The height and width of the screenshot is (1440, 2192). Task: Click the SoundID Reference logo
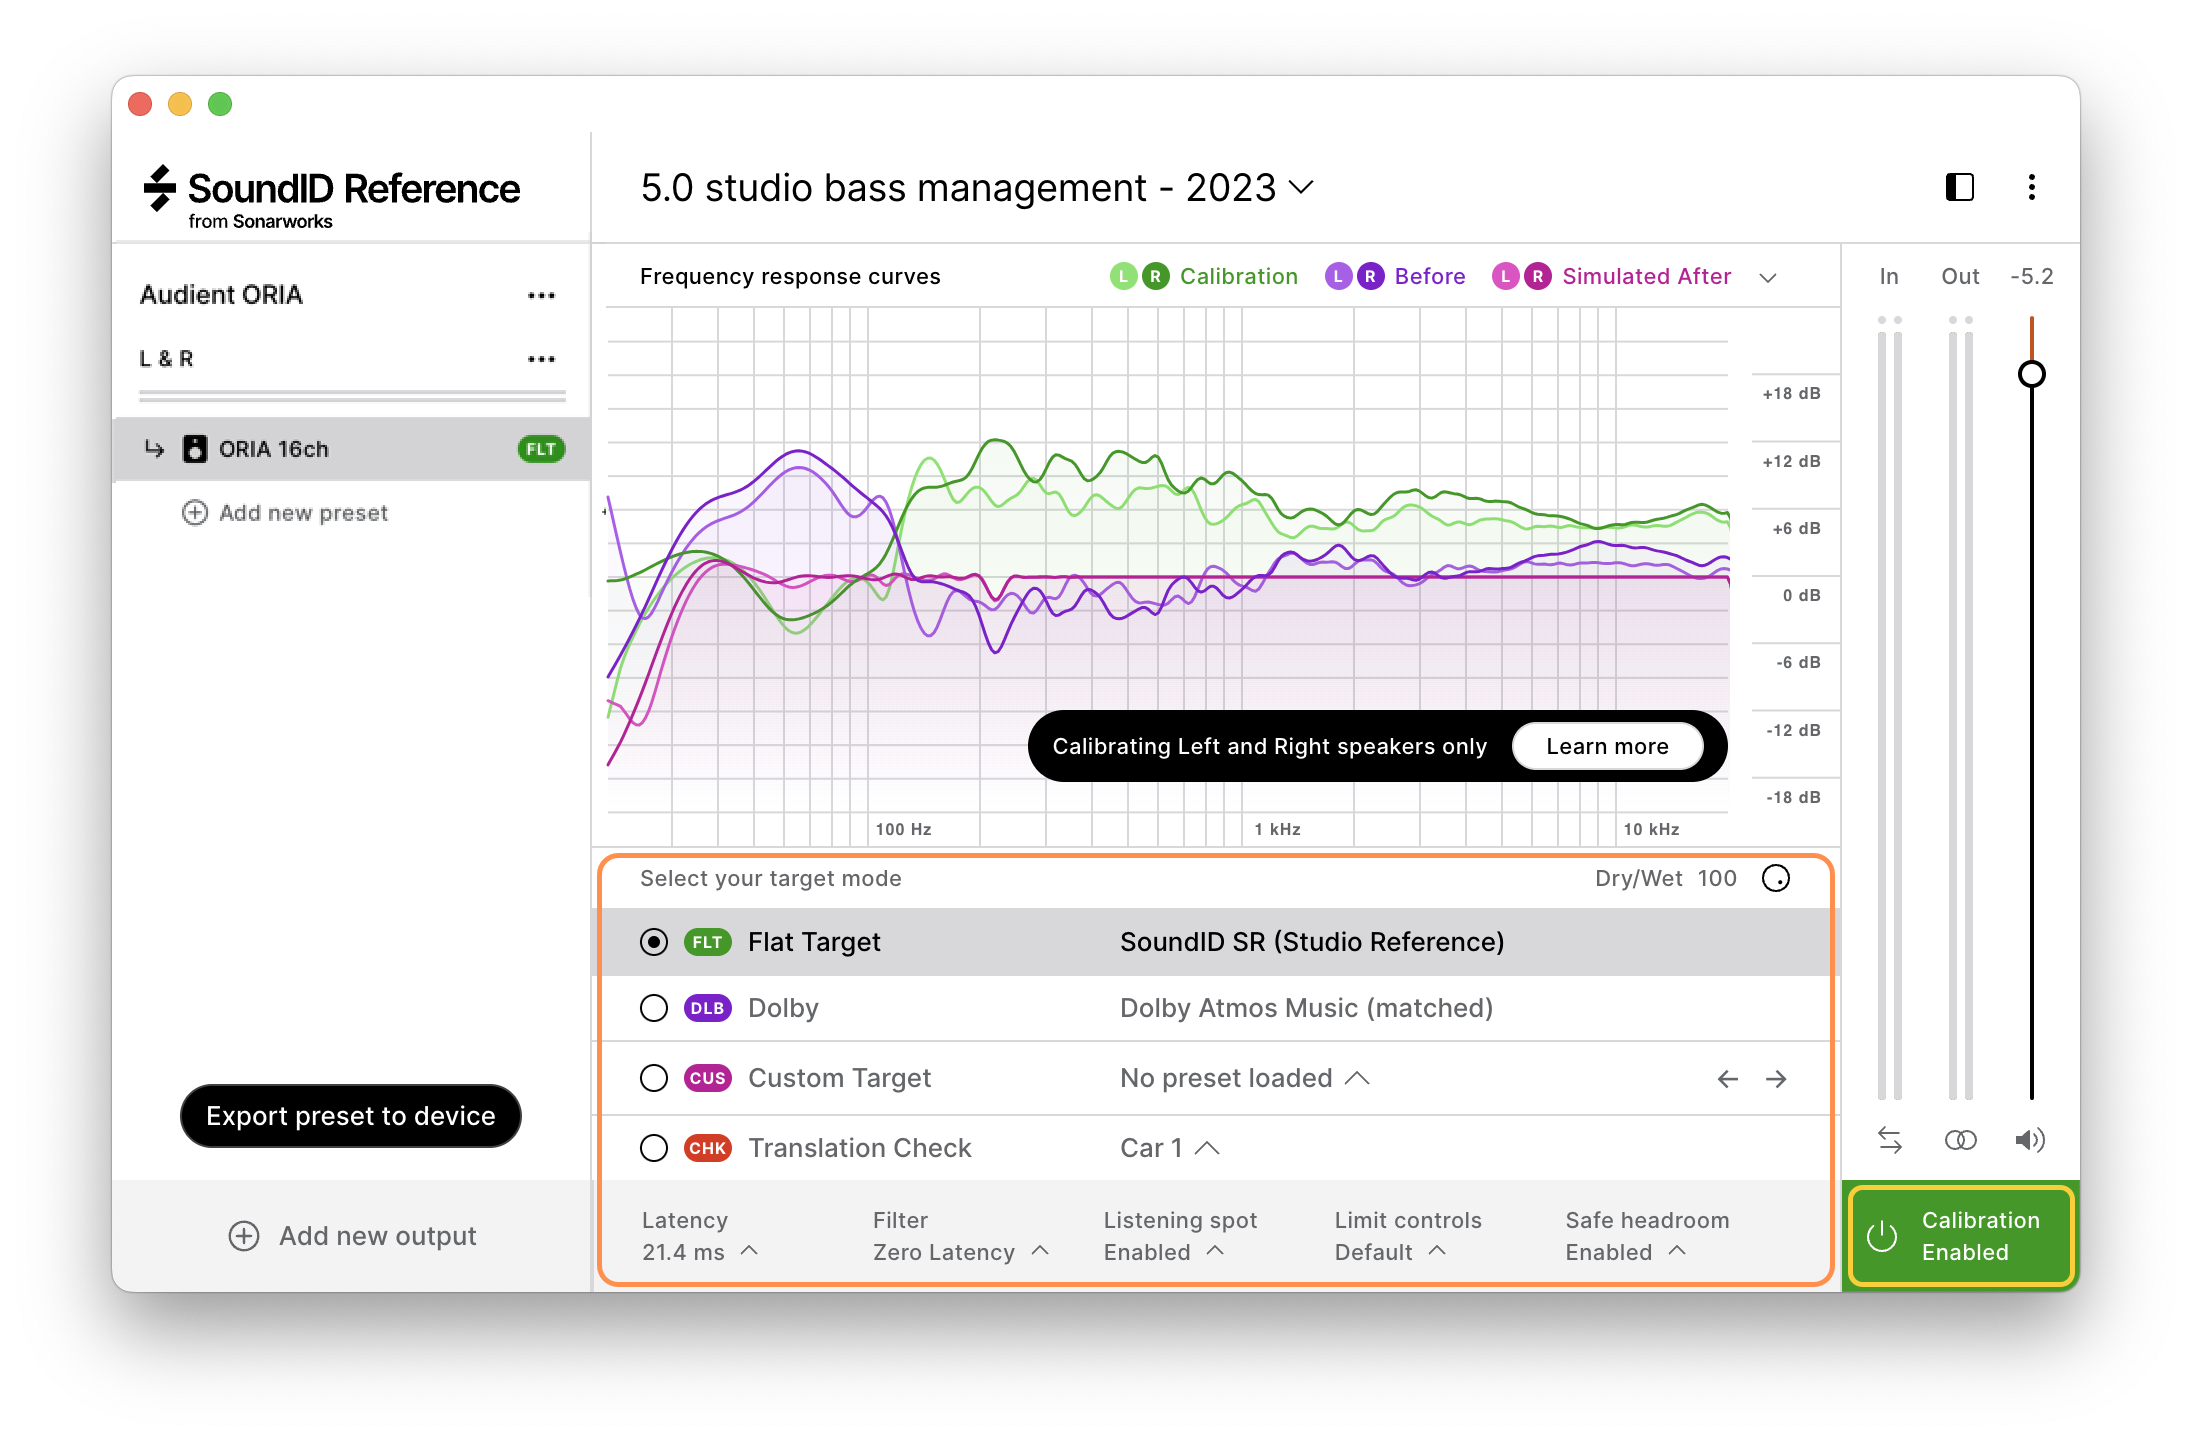(x=330, y=190)
